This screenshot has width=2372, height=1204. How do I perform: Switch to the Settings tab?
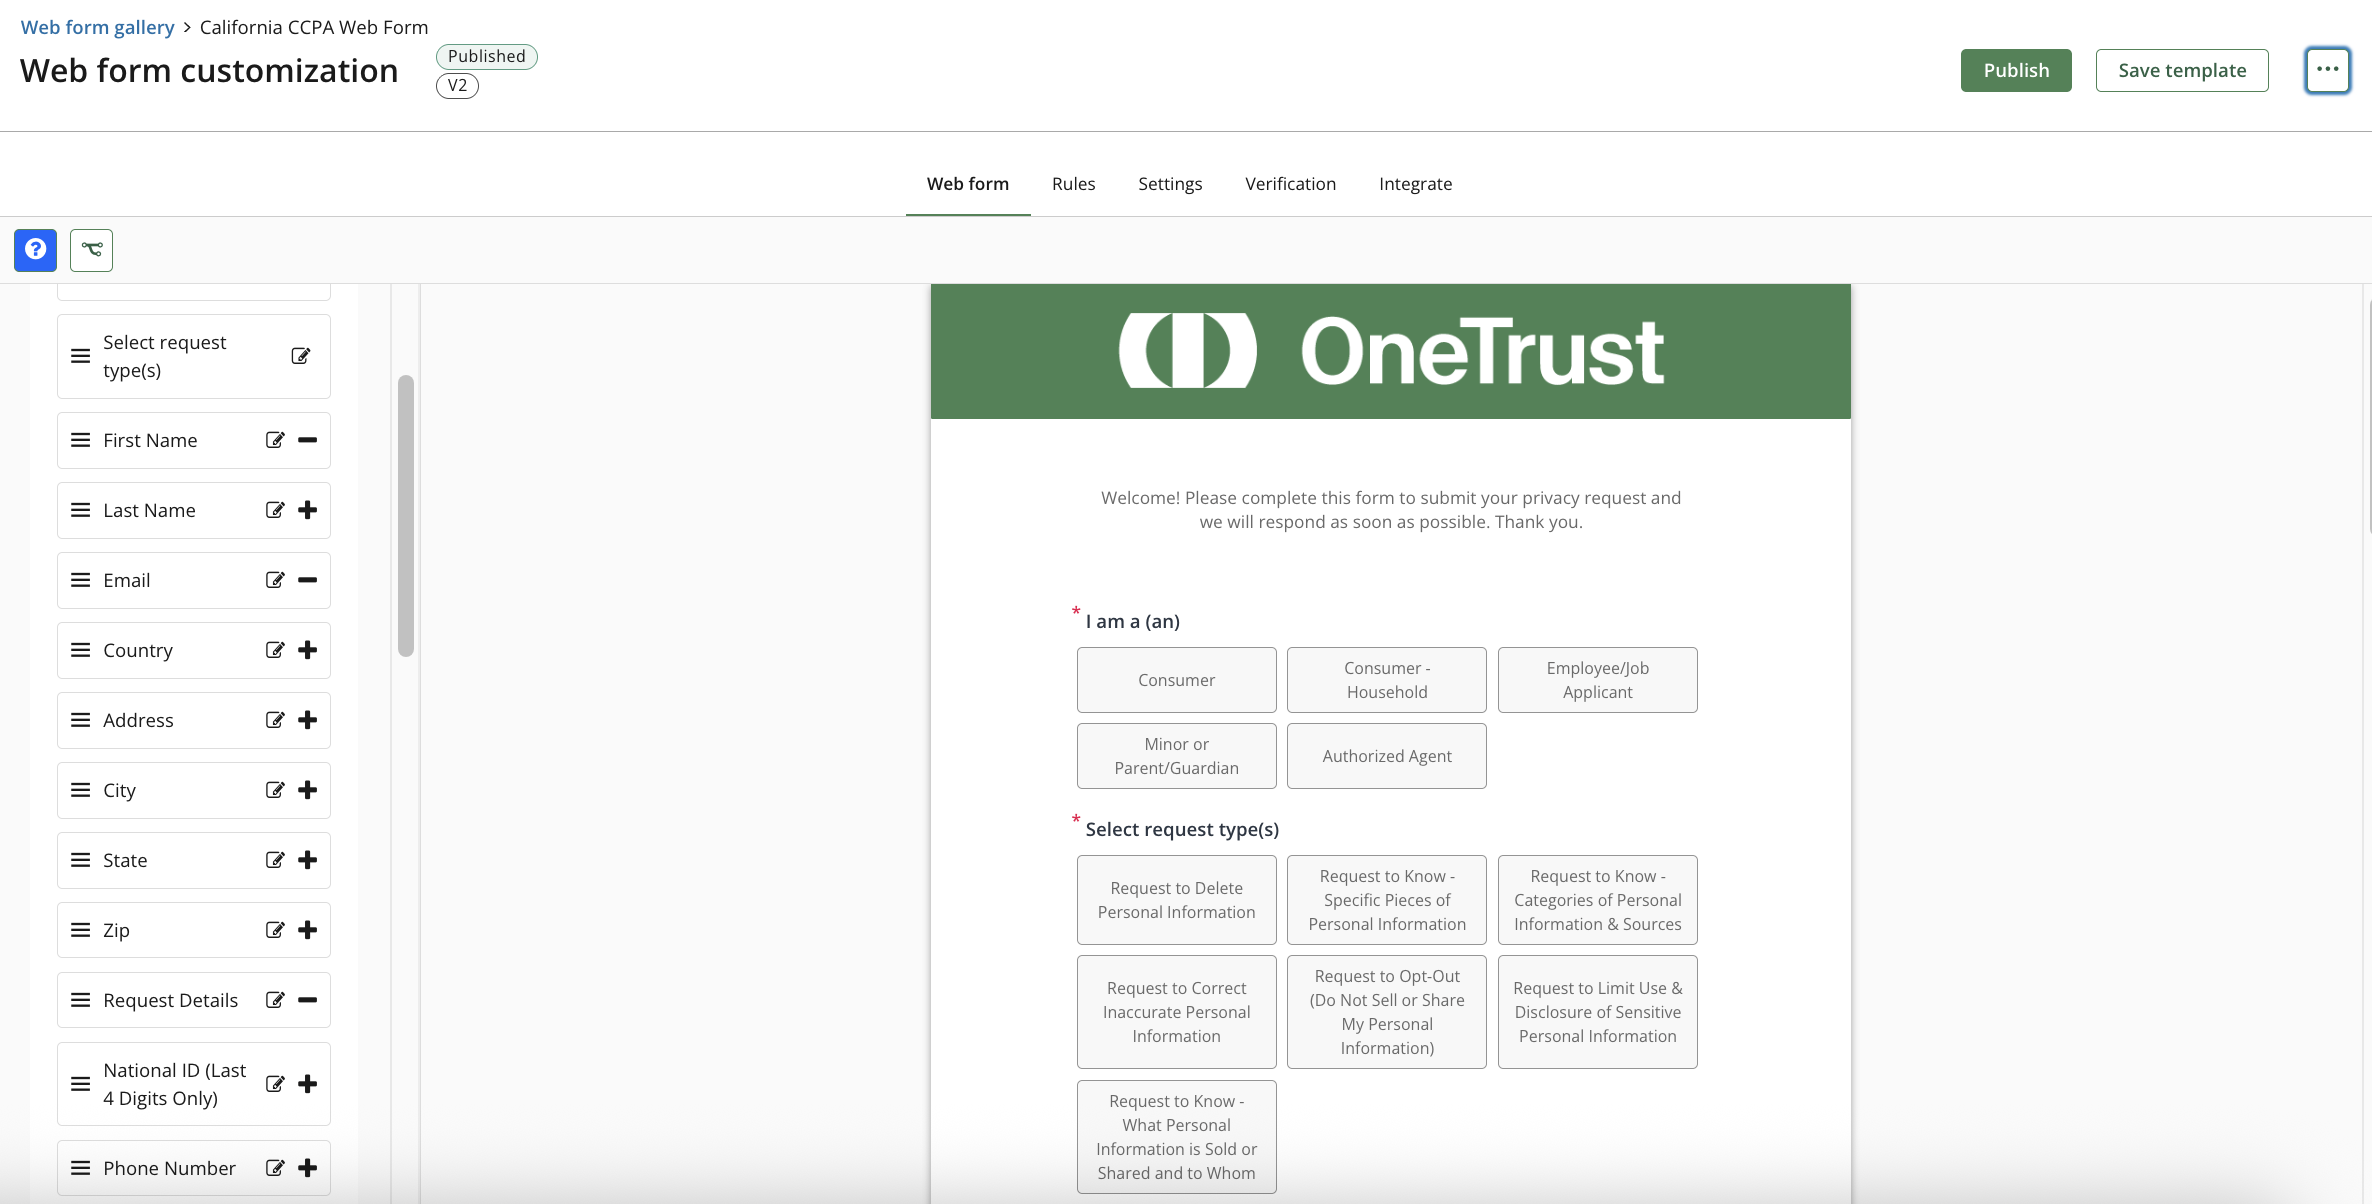[1170, 184]
